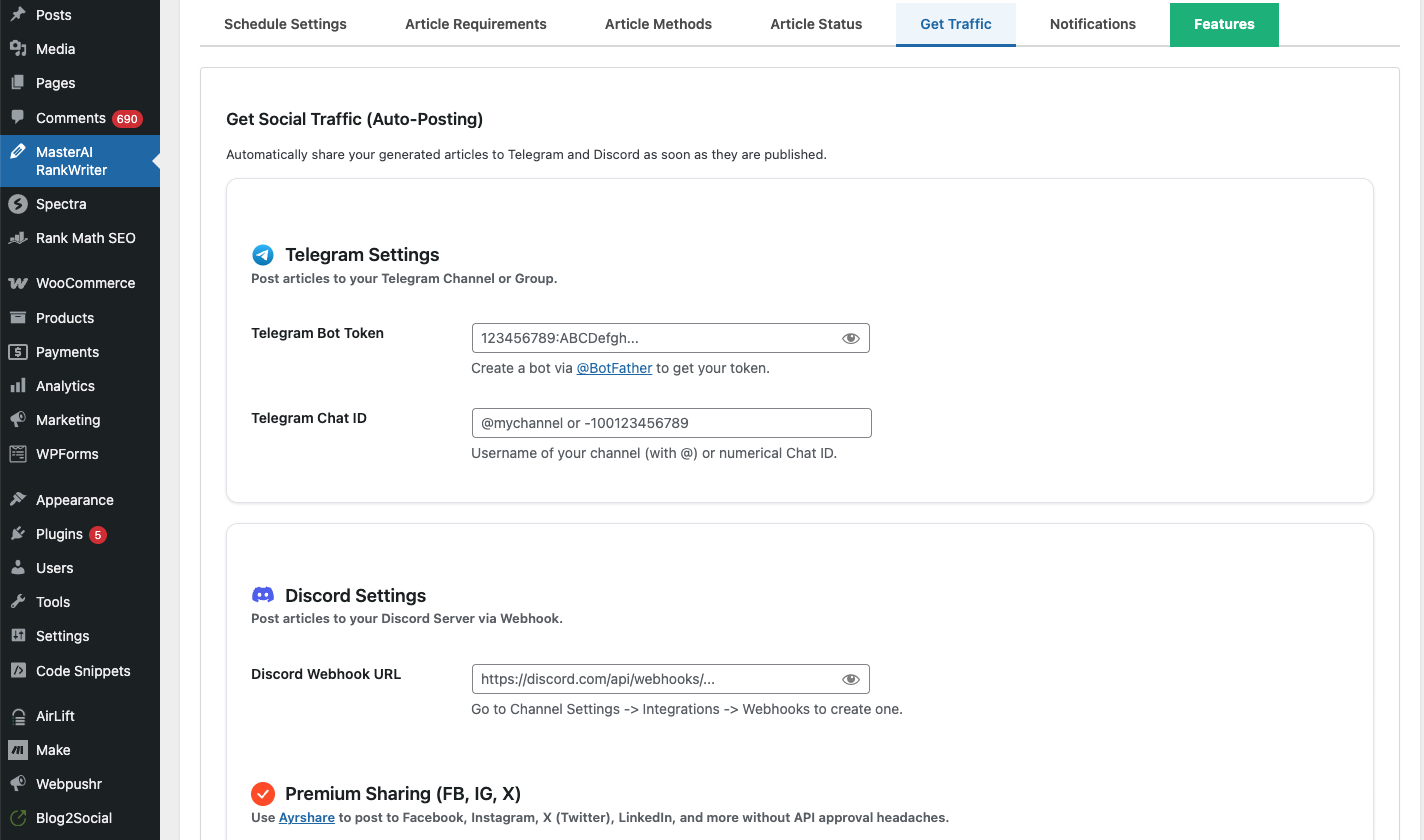Click the Tools wrench icon
Screen dimensions: 1424x840
pyautogui.click(x=18, y=602)
